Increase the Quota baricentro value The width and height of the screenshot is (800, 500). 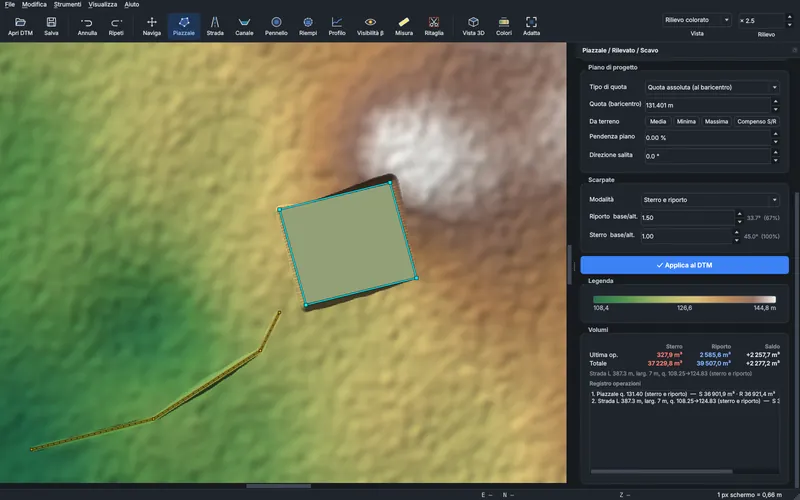pyautogui.click(x=776, y=102)
